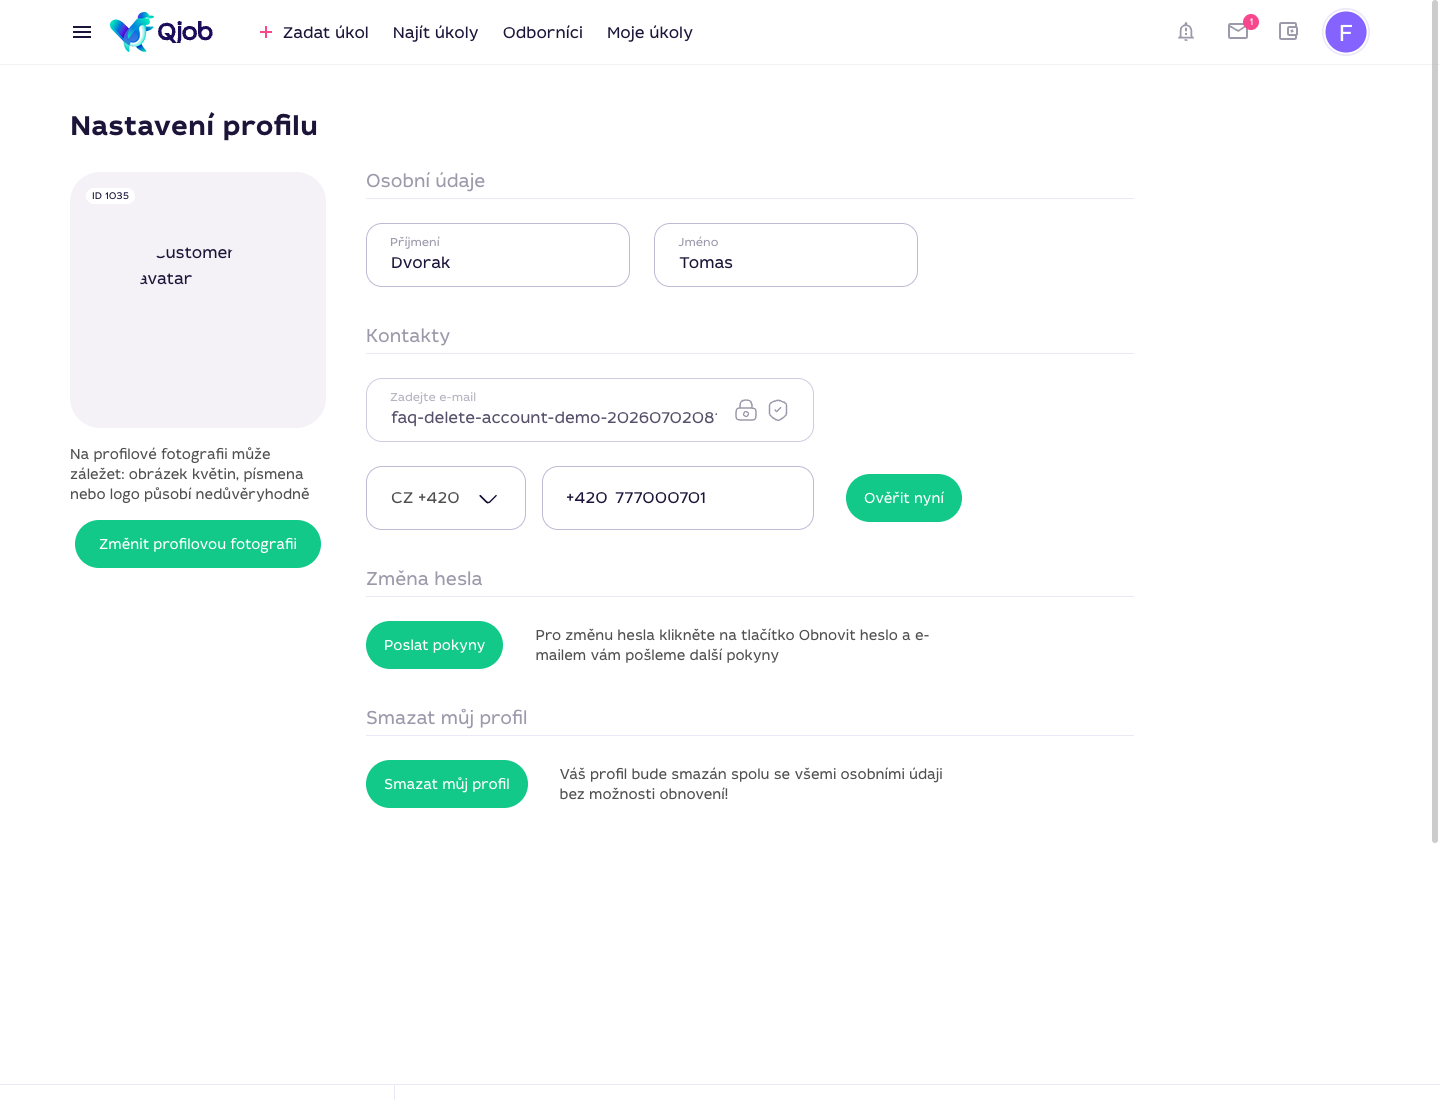Click the Poslat pokyny button

[x=434, y=645]
